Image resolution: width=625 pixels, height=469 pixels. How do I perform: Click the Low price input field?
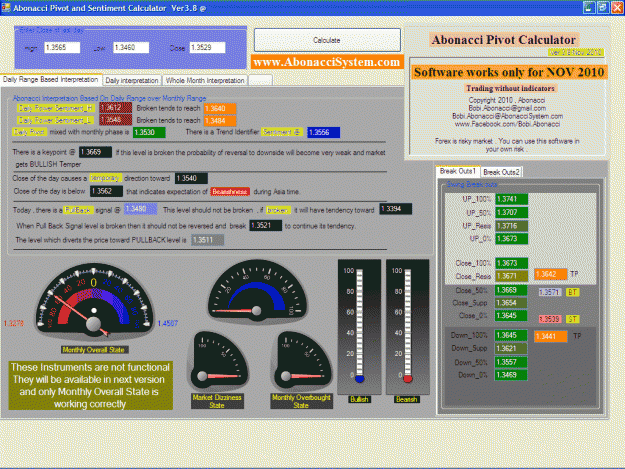click(131, 47)
